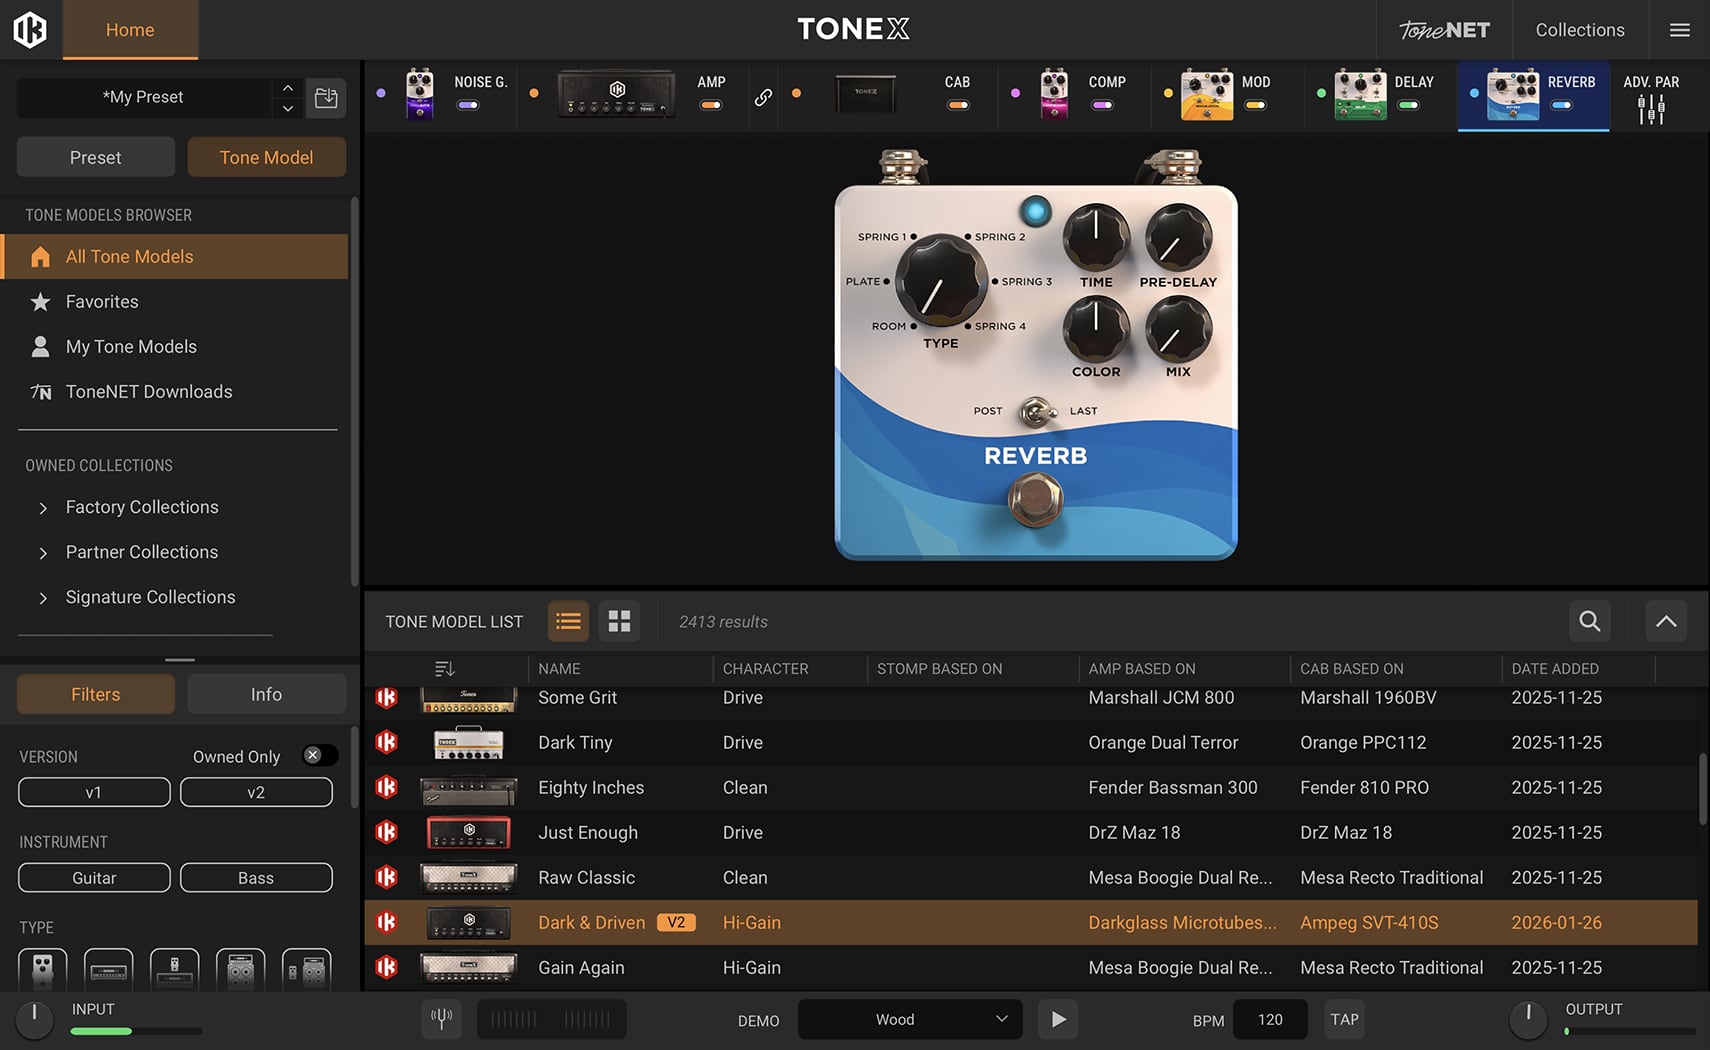
Task: Open the Preset tab
Action: (x=95, y=157)
